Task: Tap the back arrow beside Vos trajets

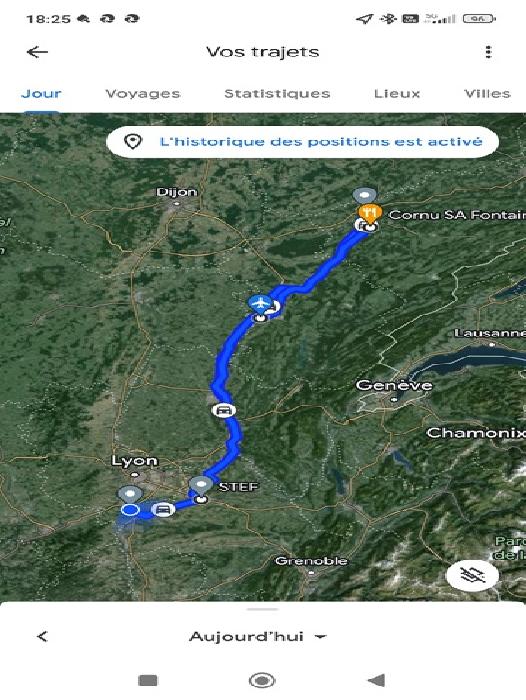Action: [x=37, y=52]
